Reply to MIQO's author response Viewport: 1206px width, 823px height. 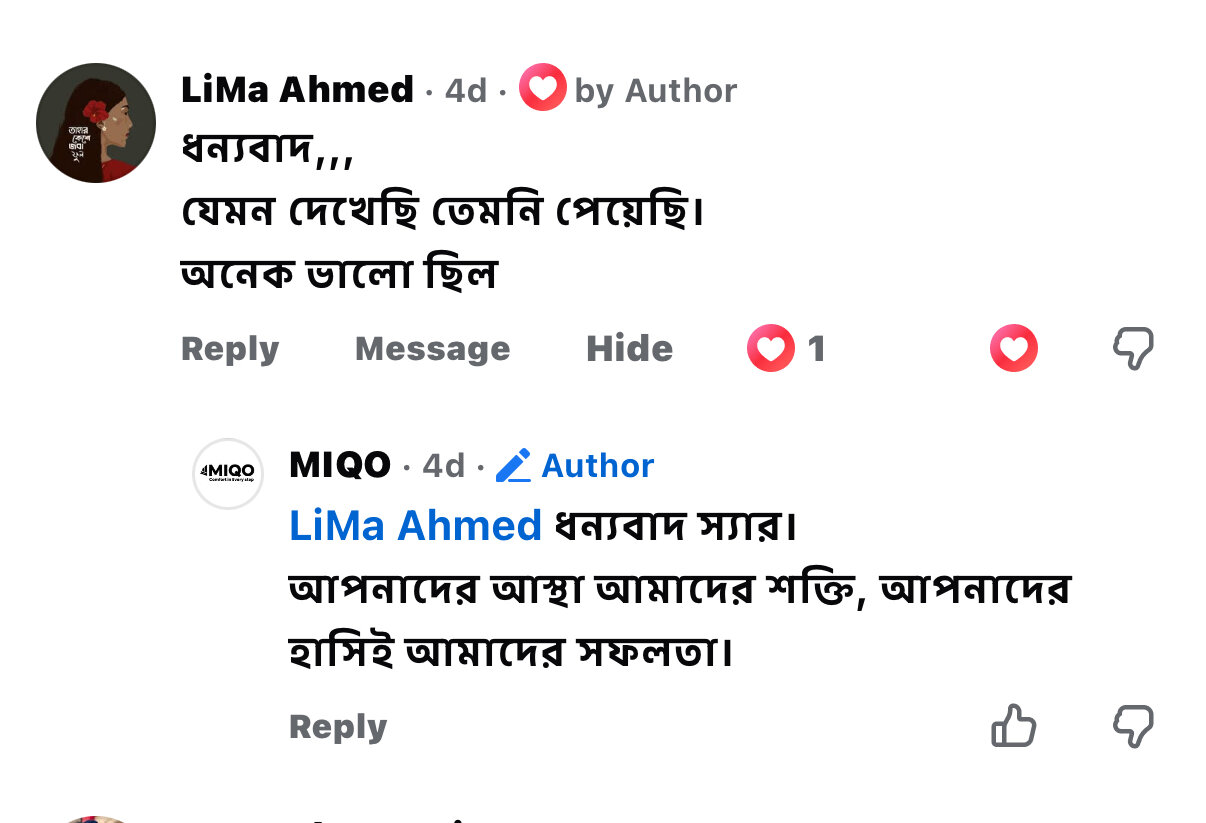tap(338, 727)
